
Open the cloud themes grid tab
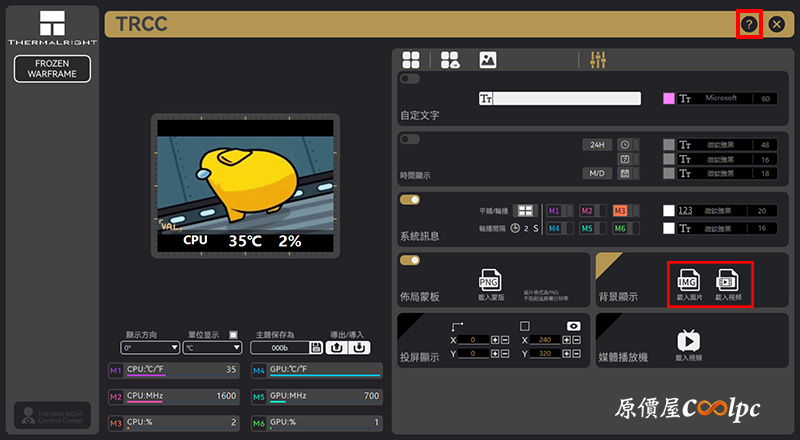(450, 60)
